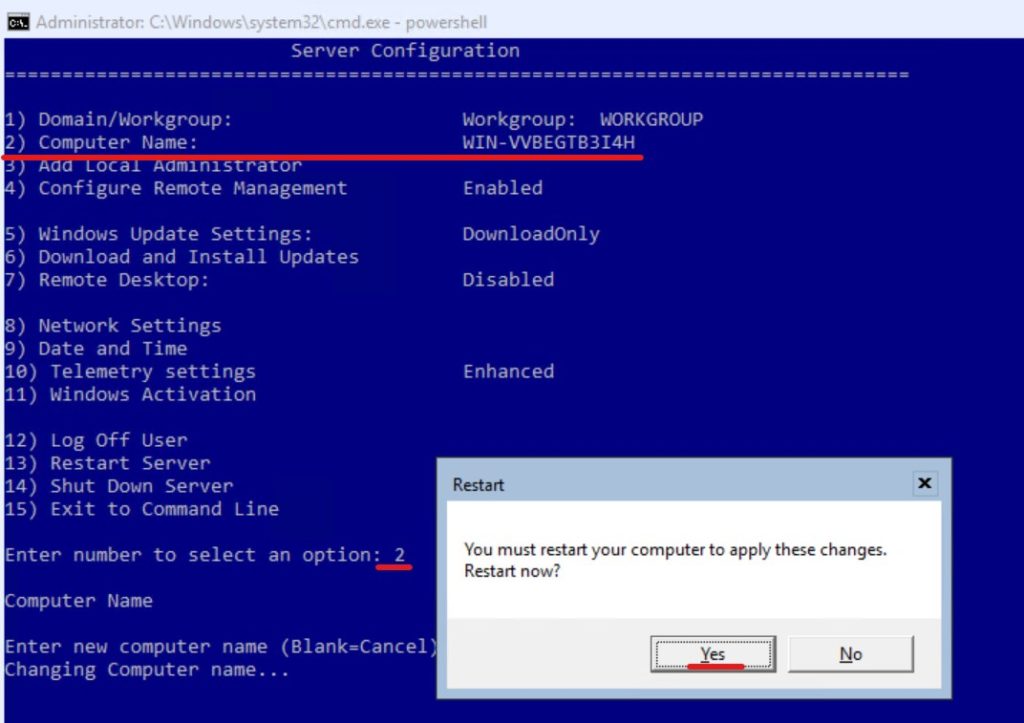Click the Administrator cmd.exe window title text

262,22
